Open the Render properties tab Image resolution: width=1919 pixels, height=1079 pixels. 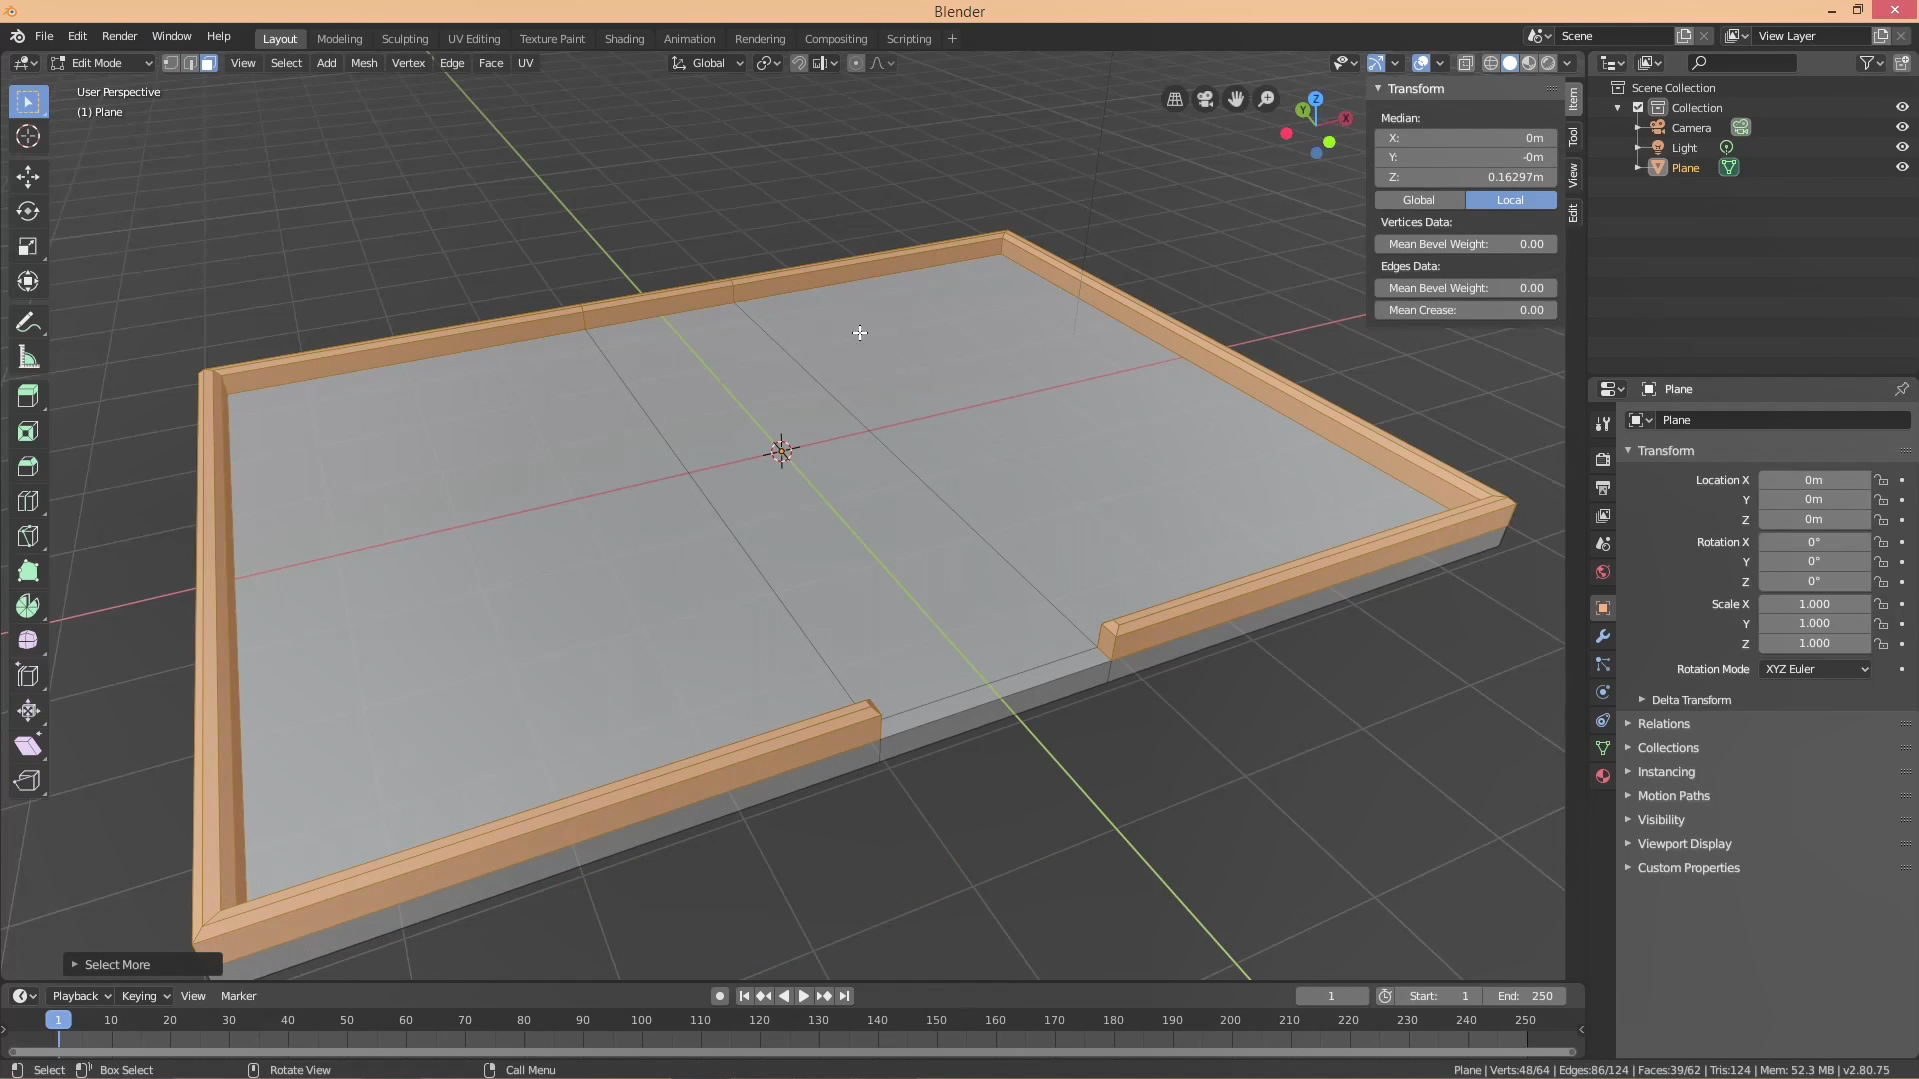tap(1603, 460)
